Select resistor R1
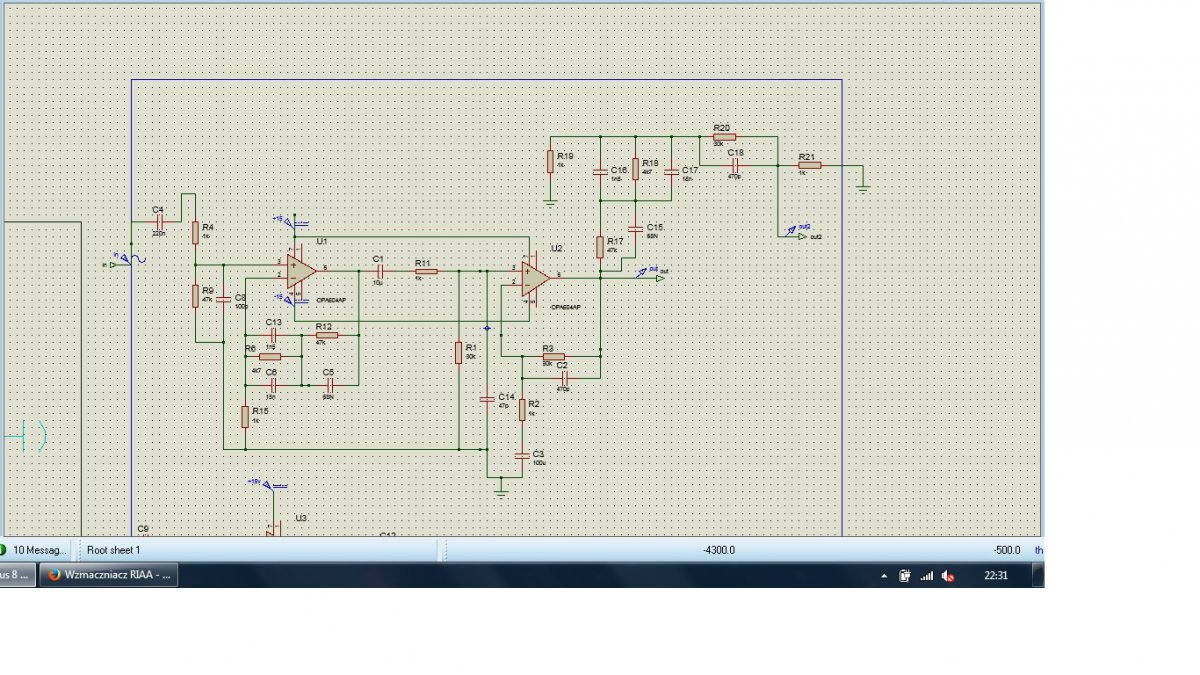 pyautogui.click(x=458, y=352)
